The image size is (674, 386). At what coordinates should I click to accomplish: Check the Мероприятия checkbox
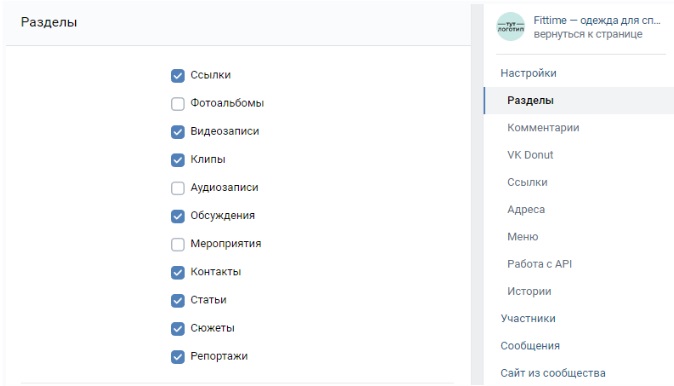(178, 245)
